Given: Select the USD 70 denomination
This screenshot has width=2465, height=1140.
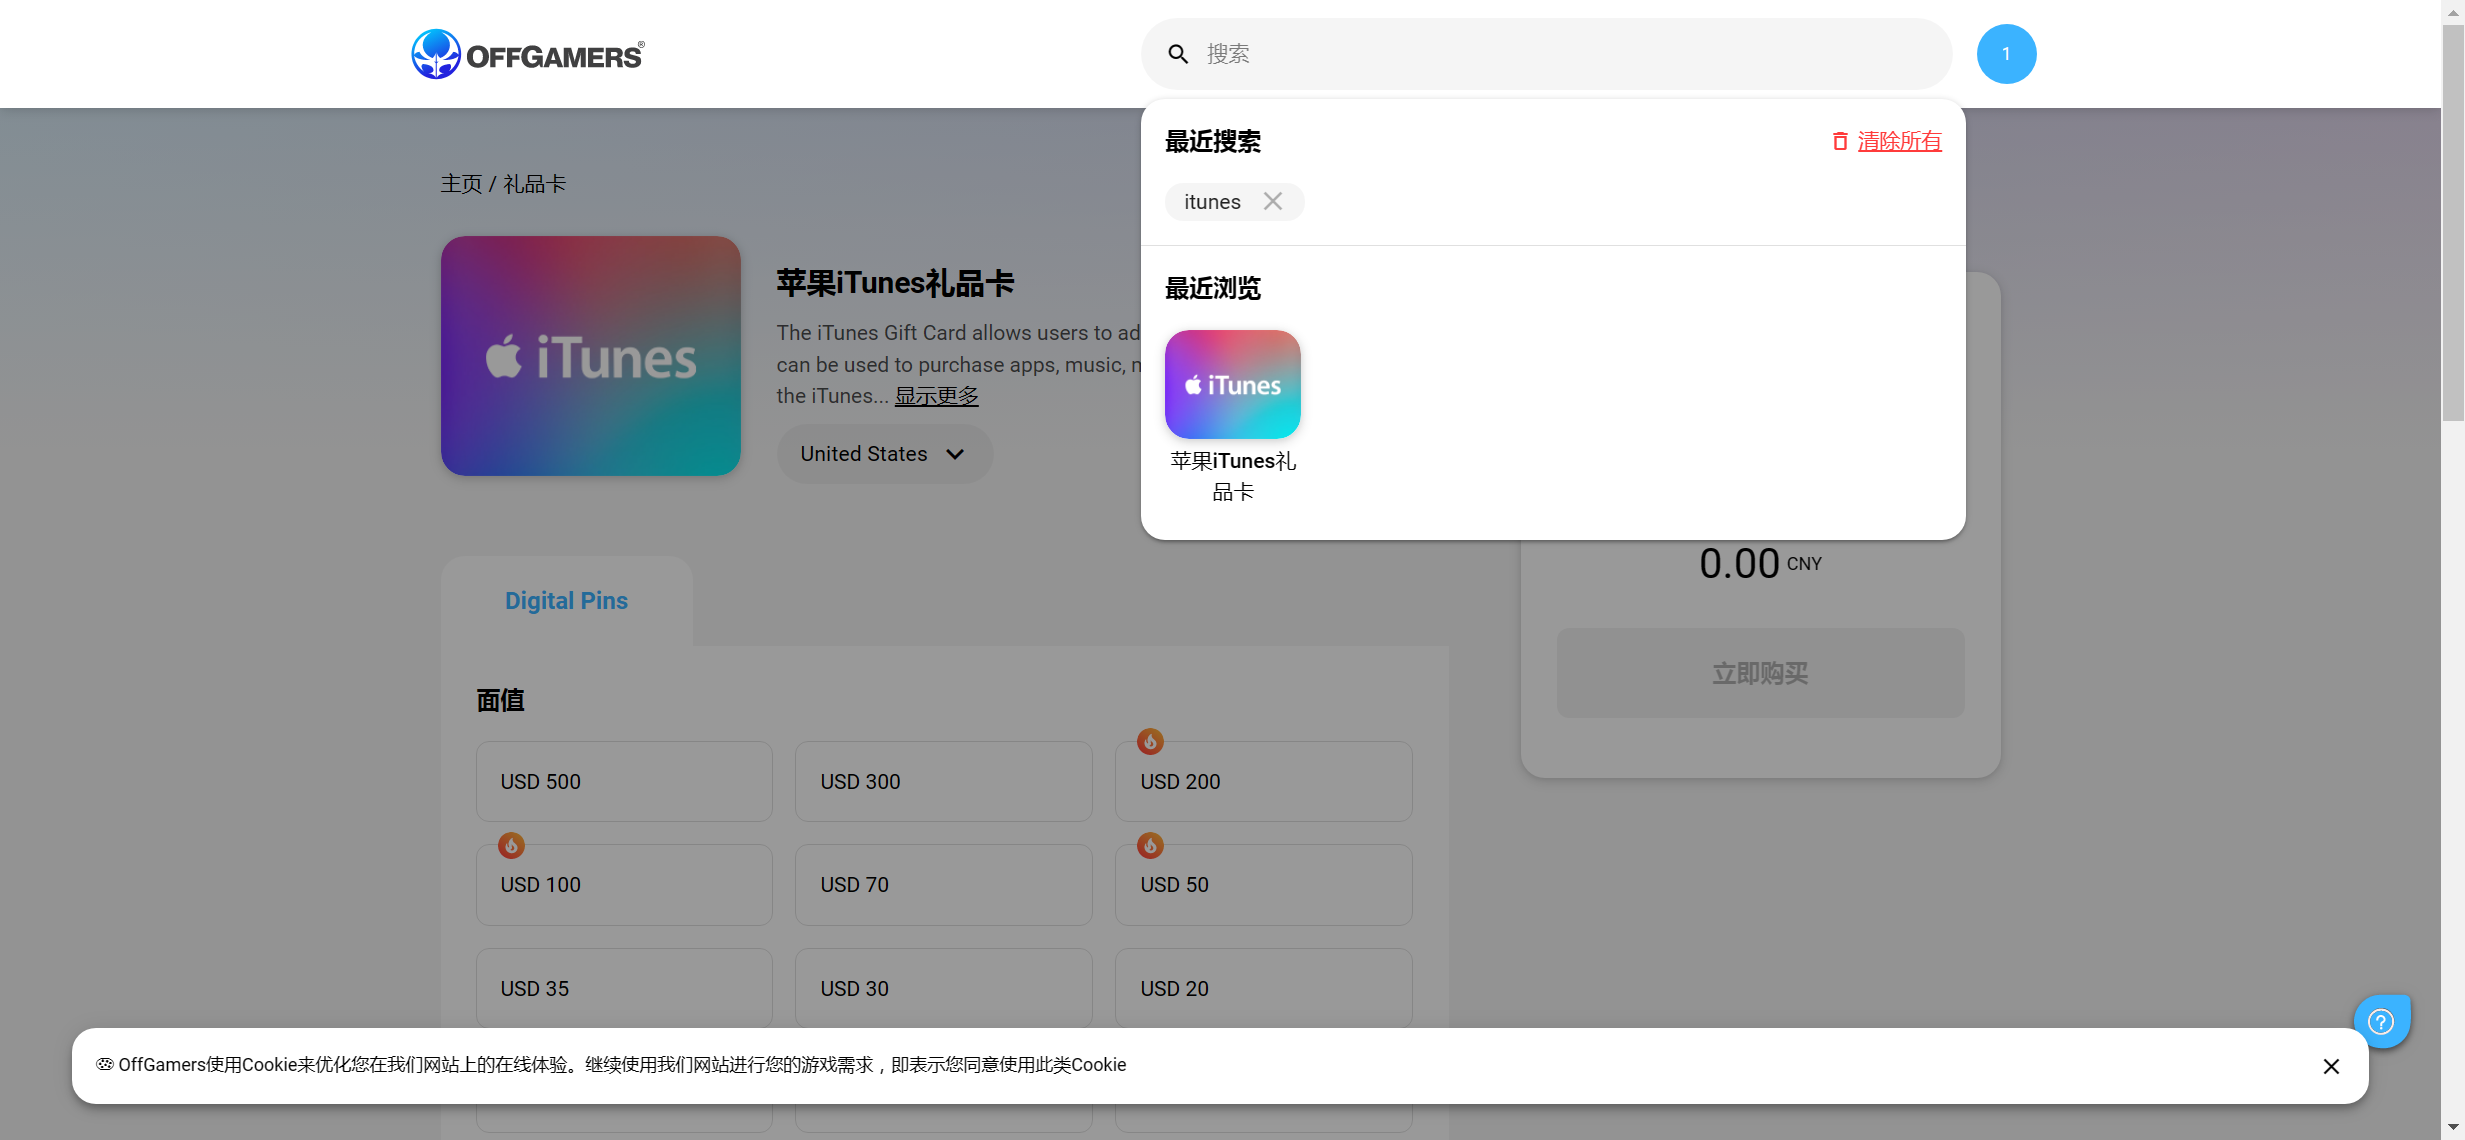Looking at the screenshot, I should (x=943, y=884).
